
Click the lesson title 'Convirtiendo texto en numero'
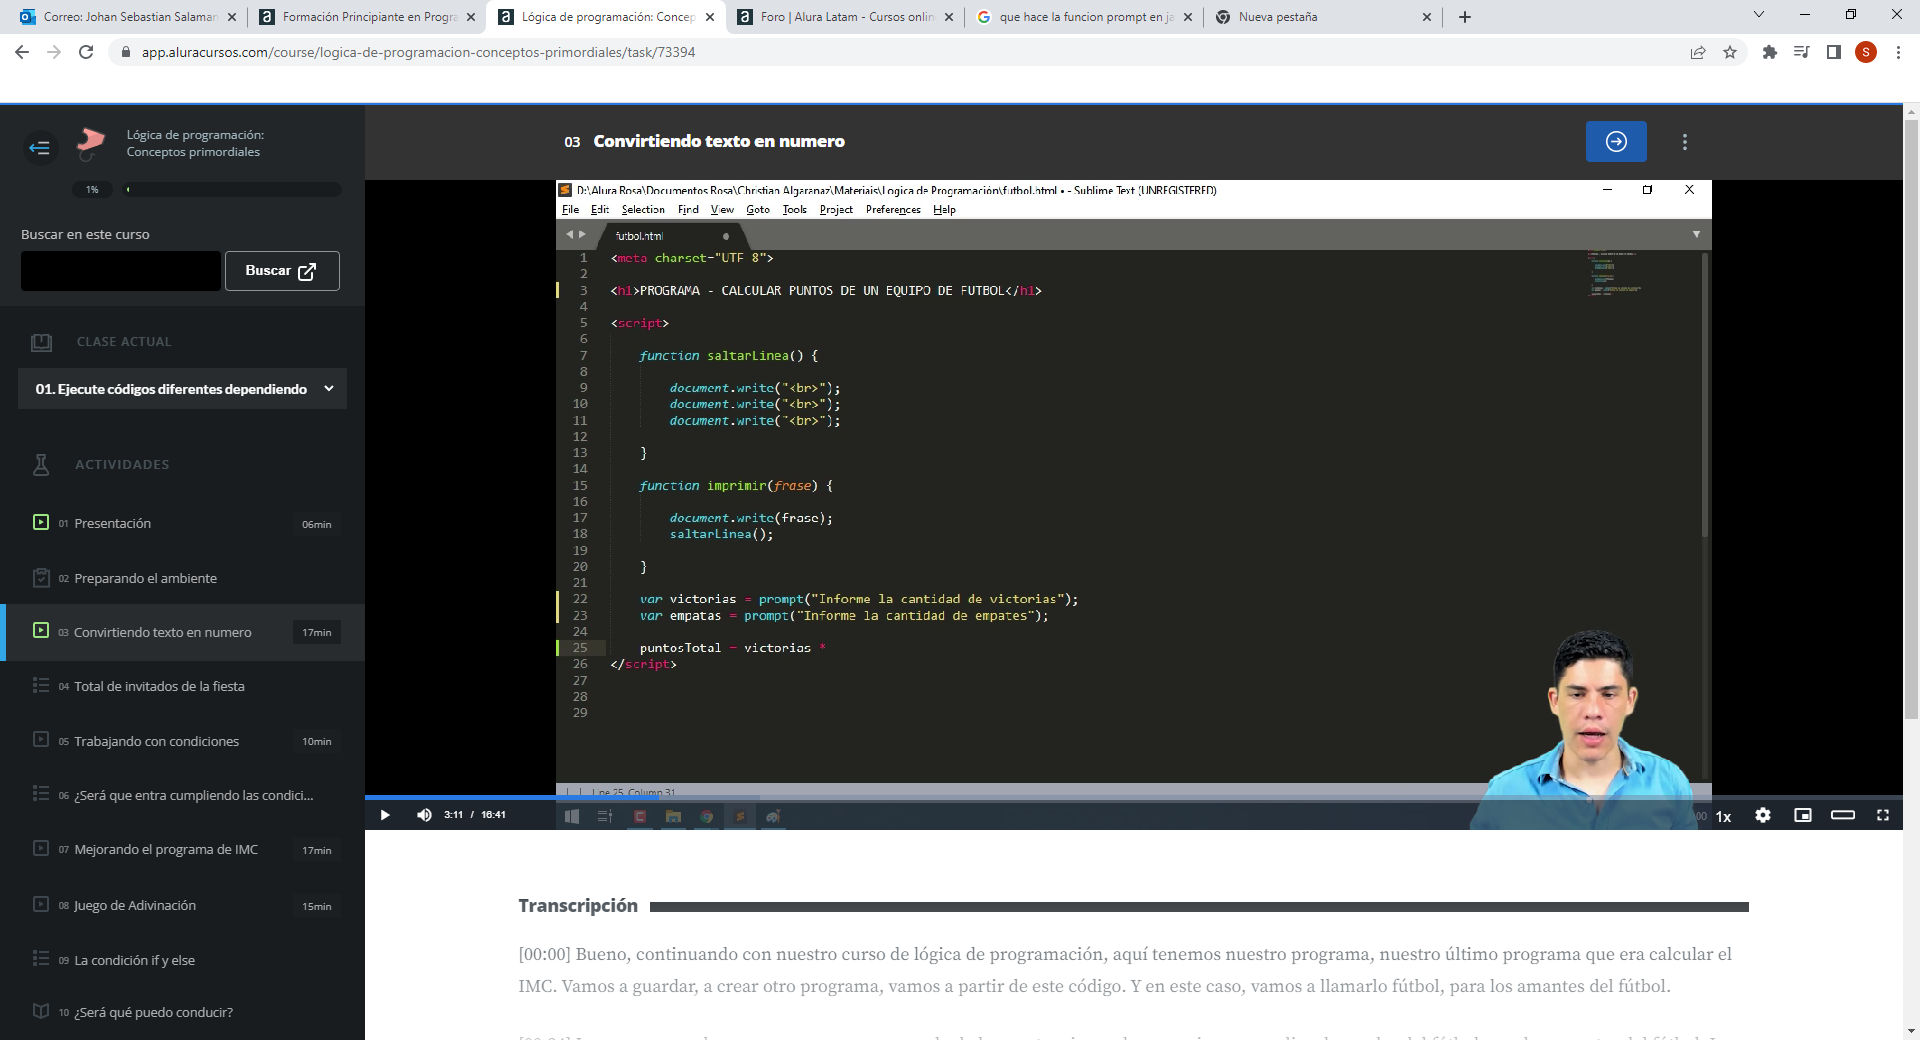719,141
